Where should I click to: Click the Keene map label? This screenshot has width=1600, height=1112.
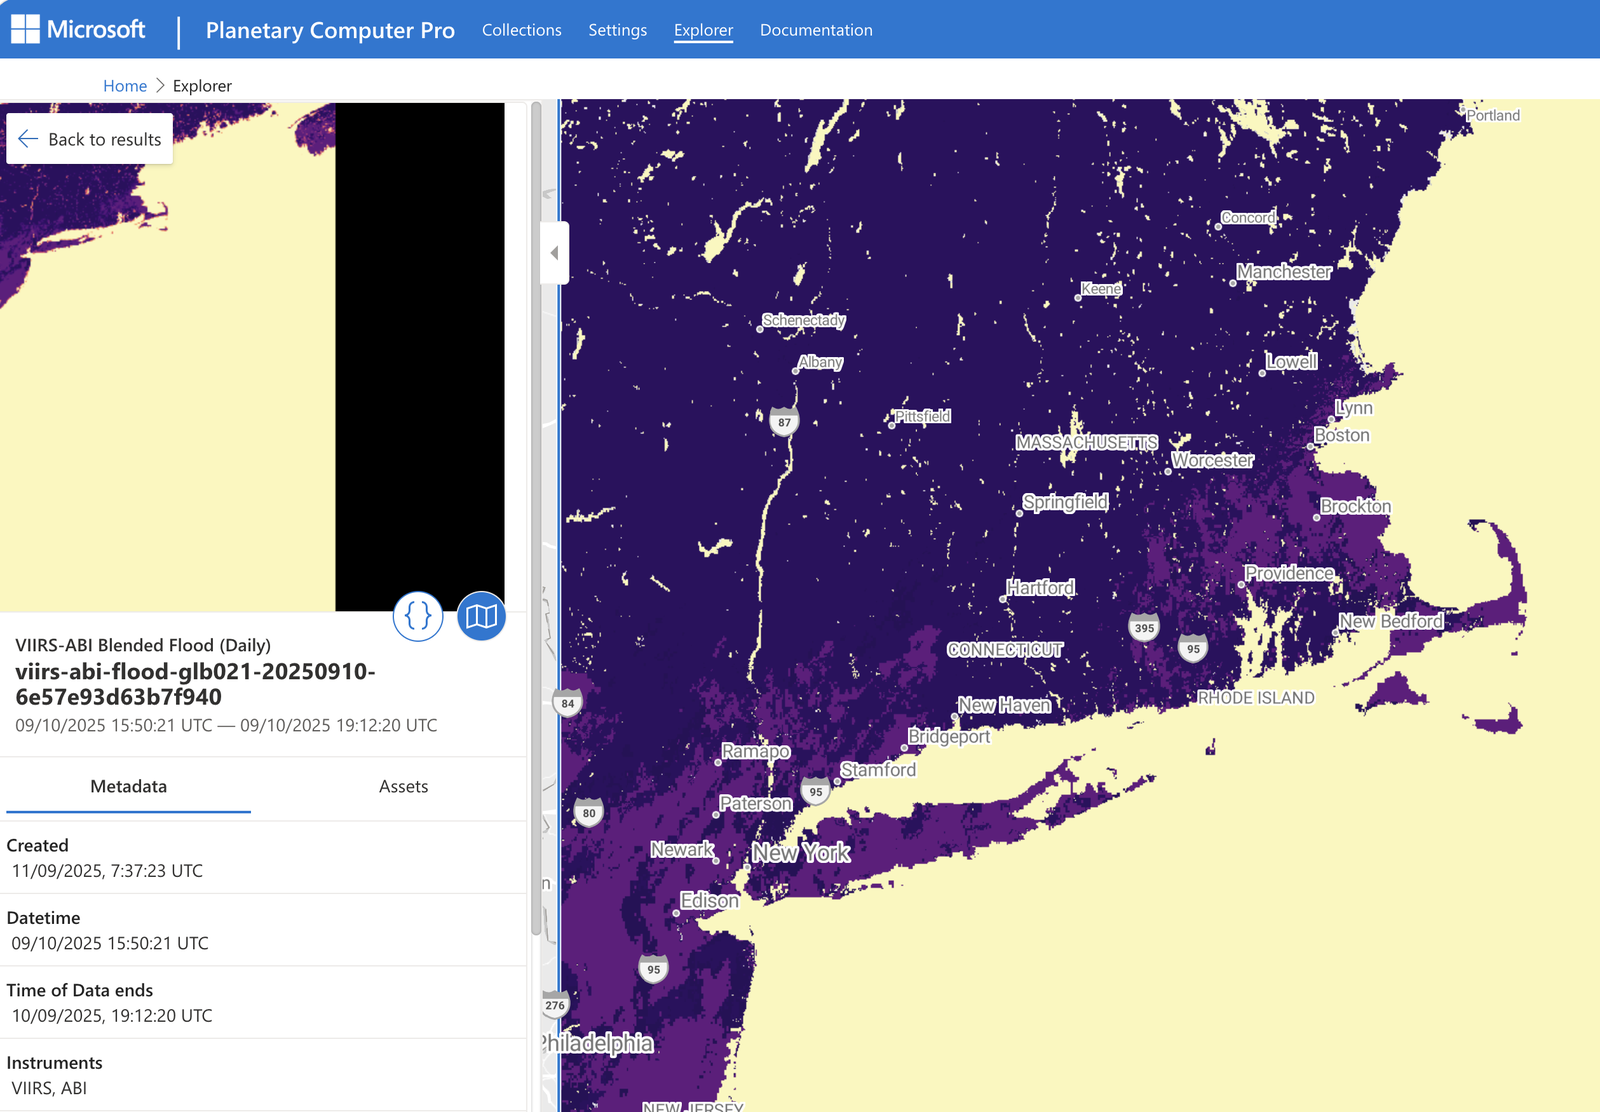(x=1100, y=289)
